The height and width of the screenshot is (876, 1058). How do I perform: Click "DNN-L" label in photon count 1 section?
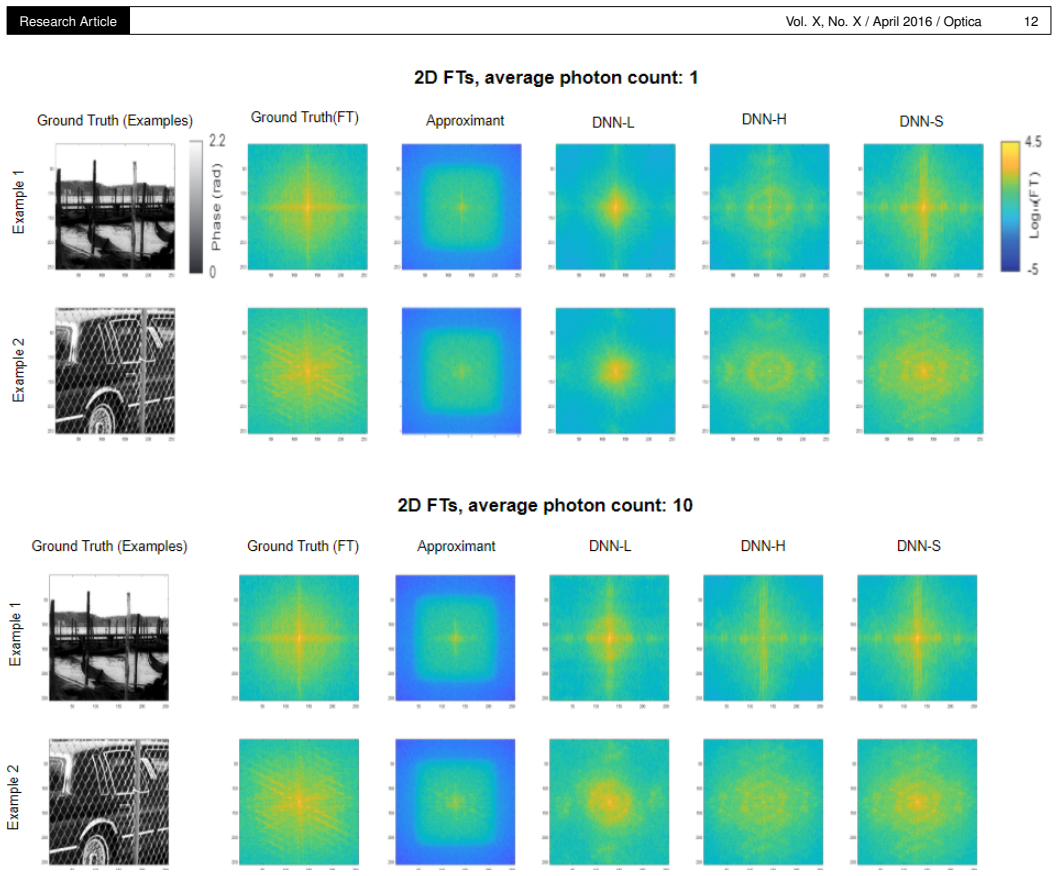tap(613, 123)
